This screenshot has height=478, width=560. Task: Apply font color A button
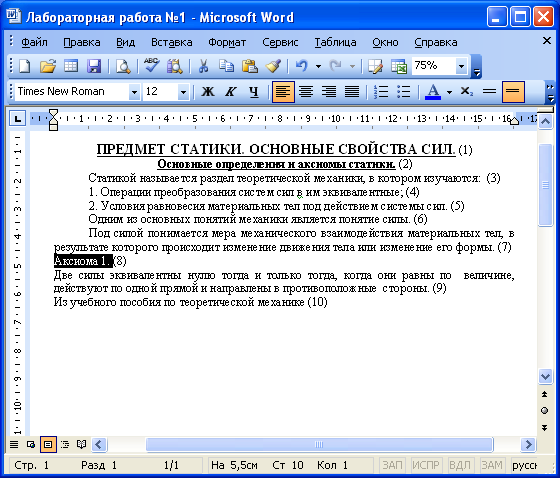coord(433,92)
